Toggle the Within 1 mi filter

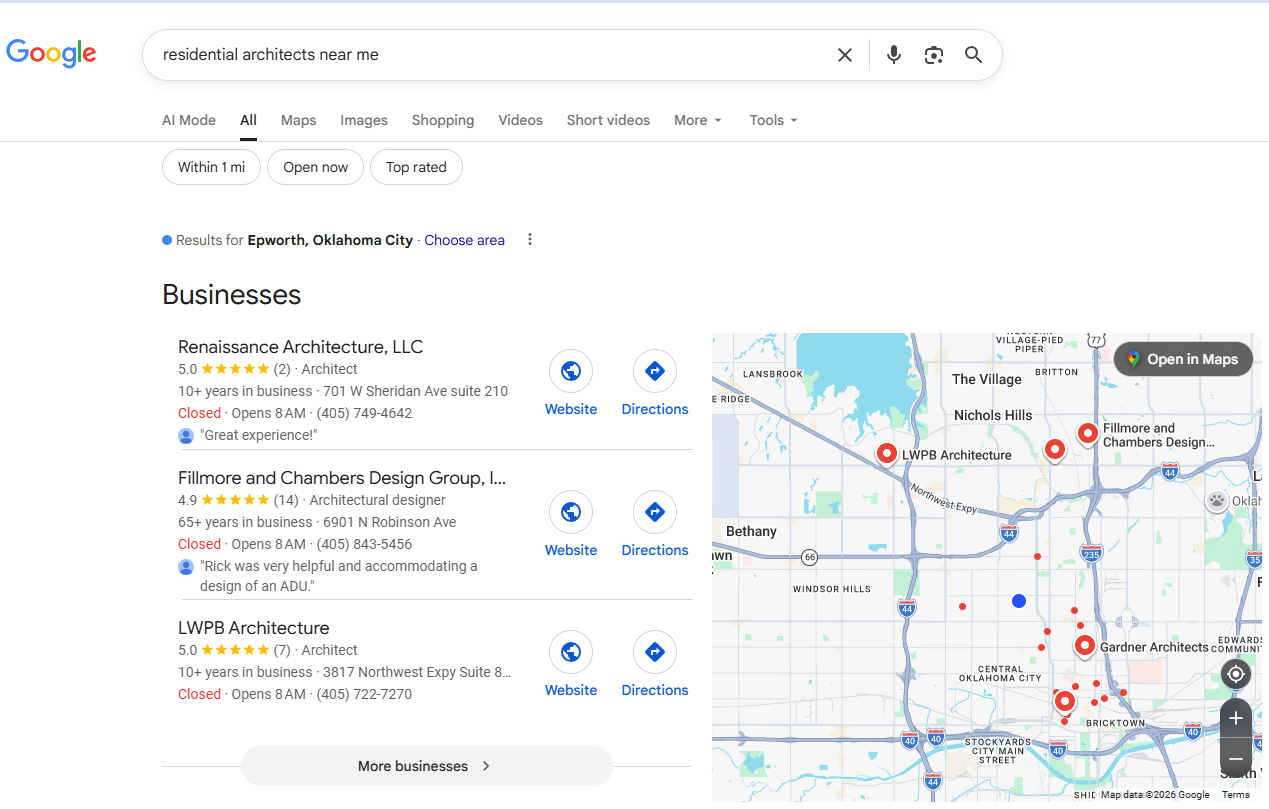211,167
